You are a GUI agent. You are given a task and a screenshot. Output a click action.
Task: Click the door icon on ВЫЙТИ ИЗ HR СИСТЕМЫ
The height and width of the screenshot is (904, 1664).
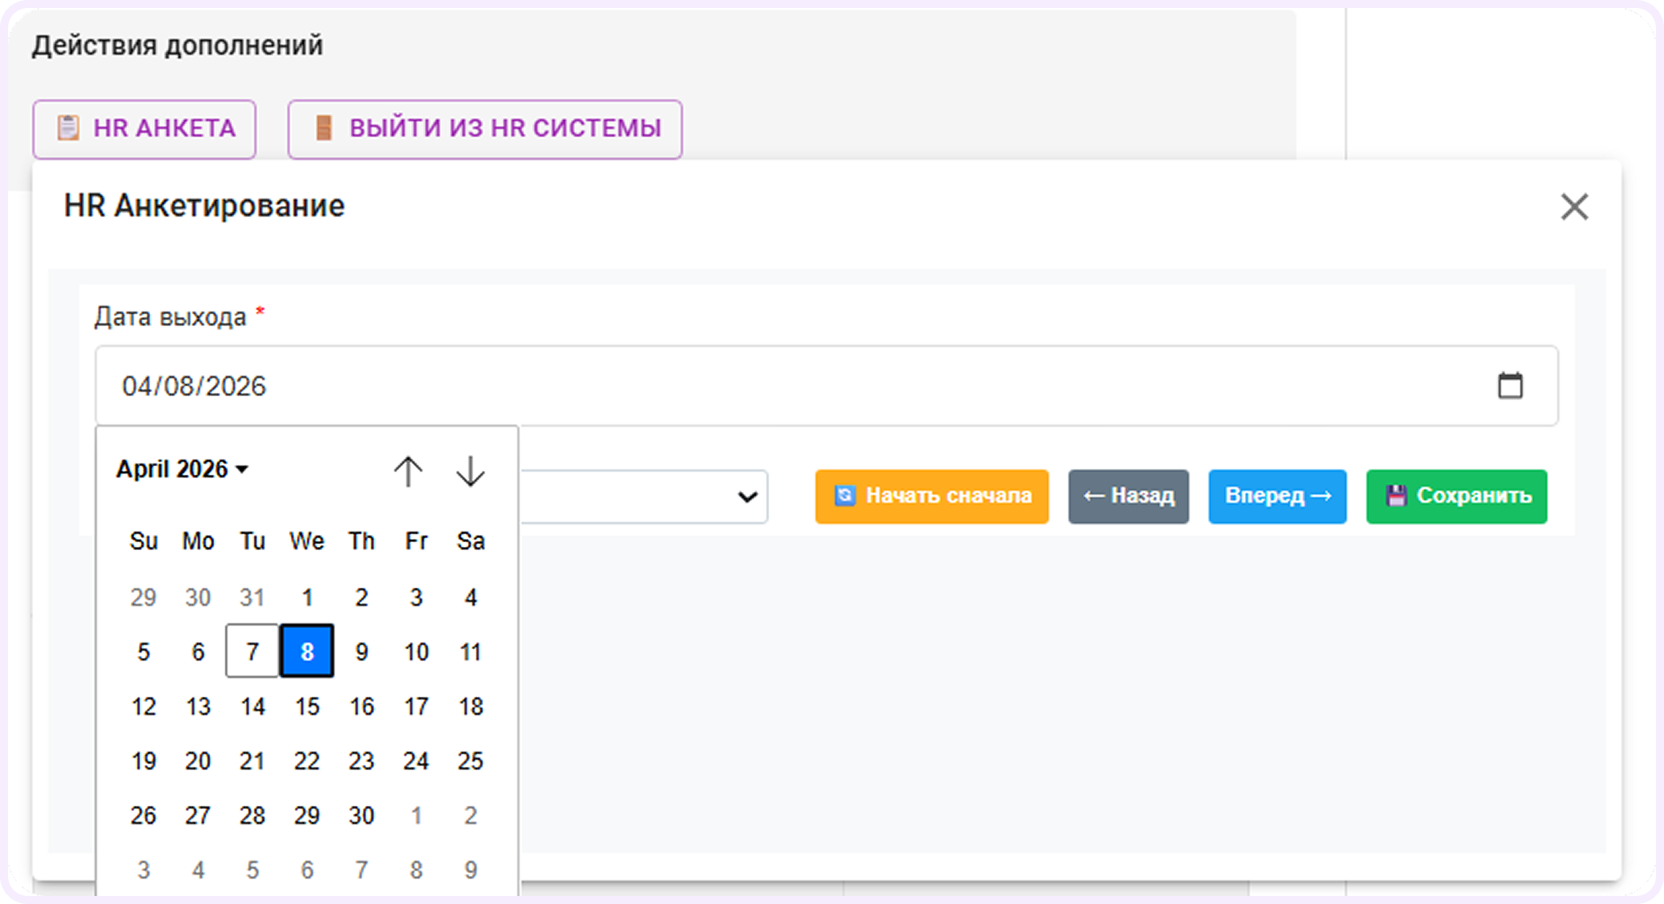click(323, 128)
